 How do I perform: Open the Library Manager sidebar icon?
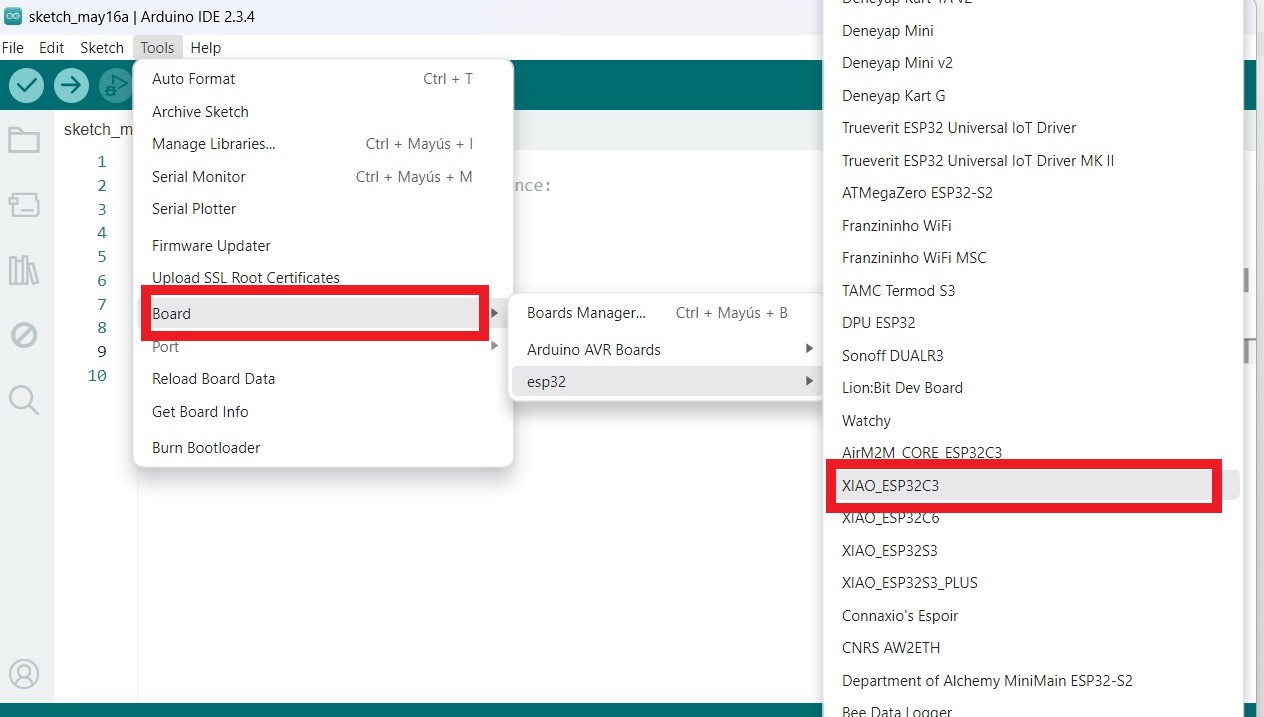[x=24, y=270]
